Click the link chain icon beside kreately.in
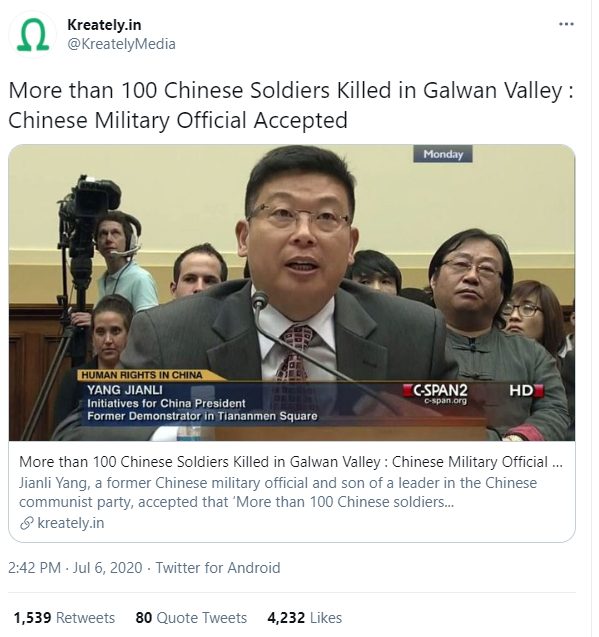The height and width of the screenshot is (637, 599). click(26, 523)
